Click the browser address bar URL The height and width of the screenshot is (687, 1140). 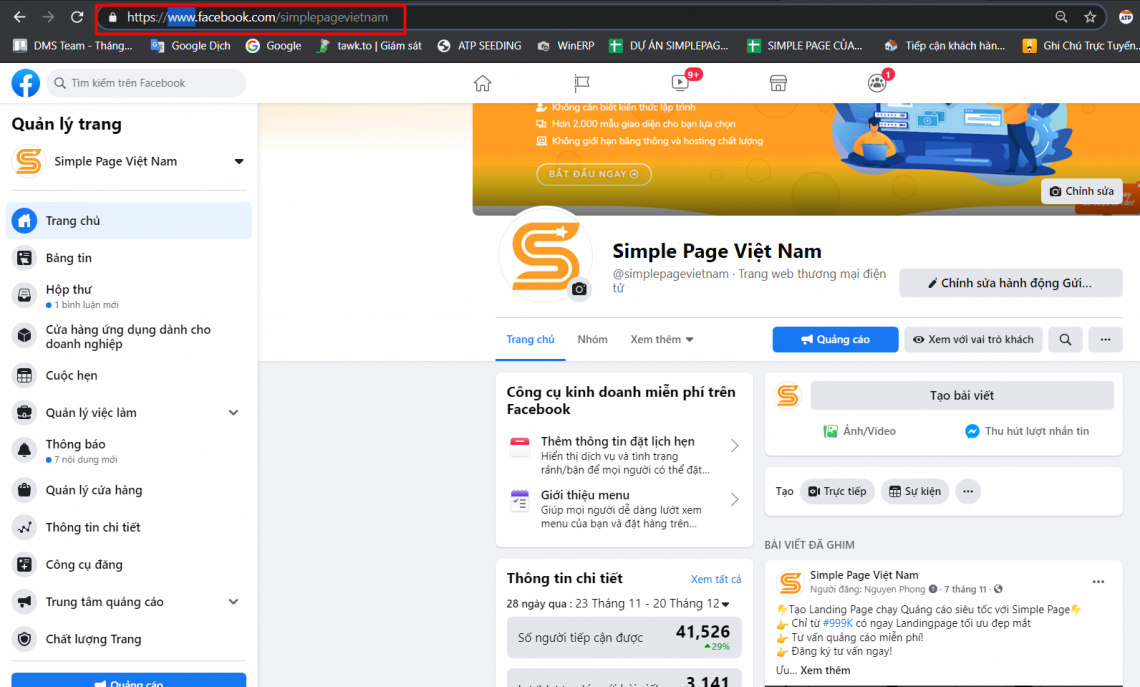pos(257,17)
